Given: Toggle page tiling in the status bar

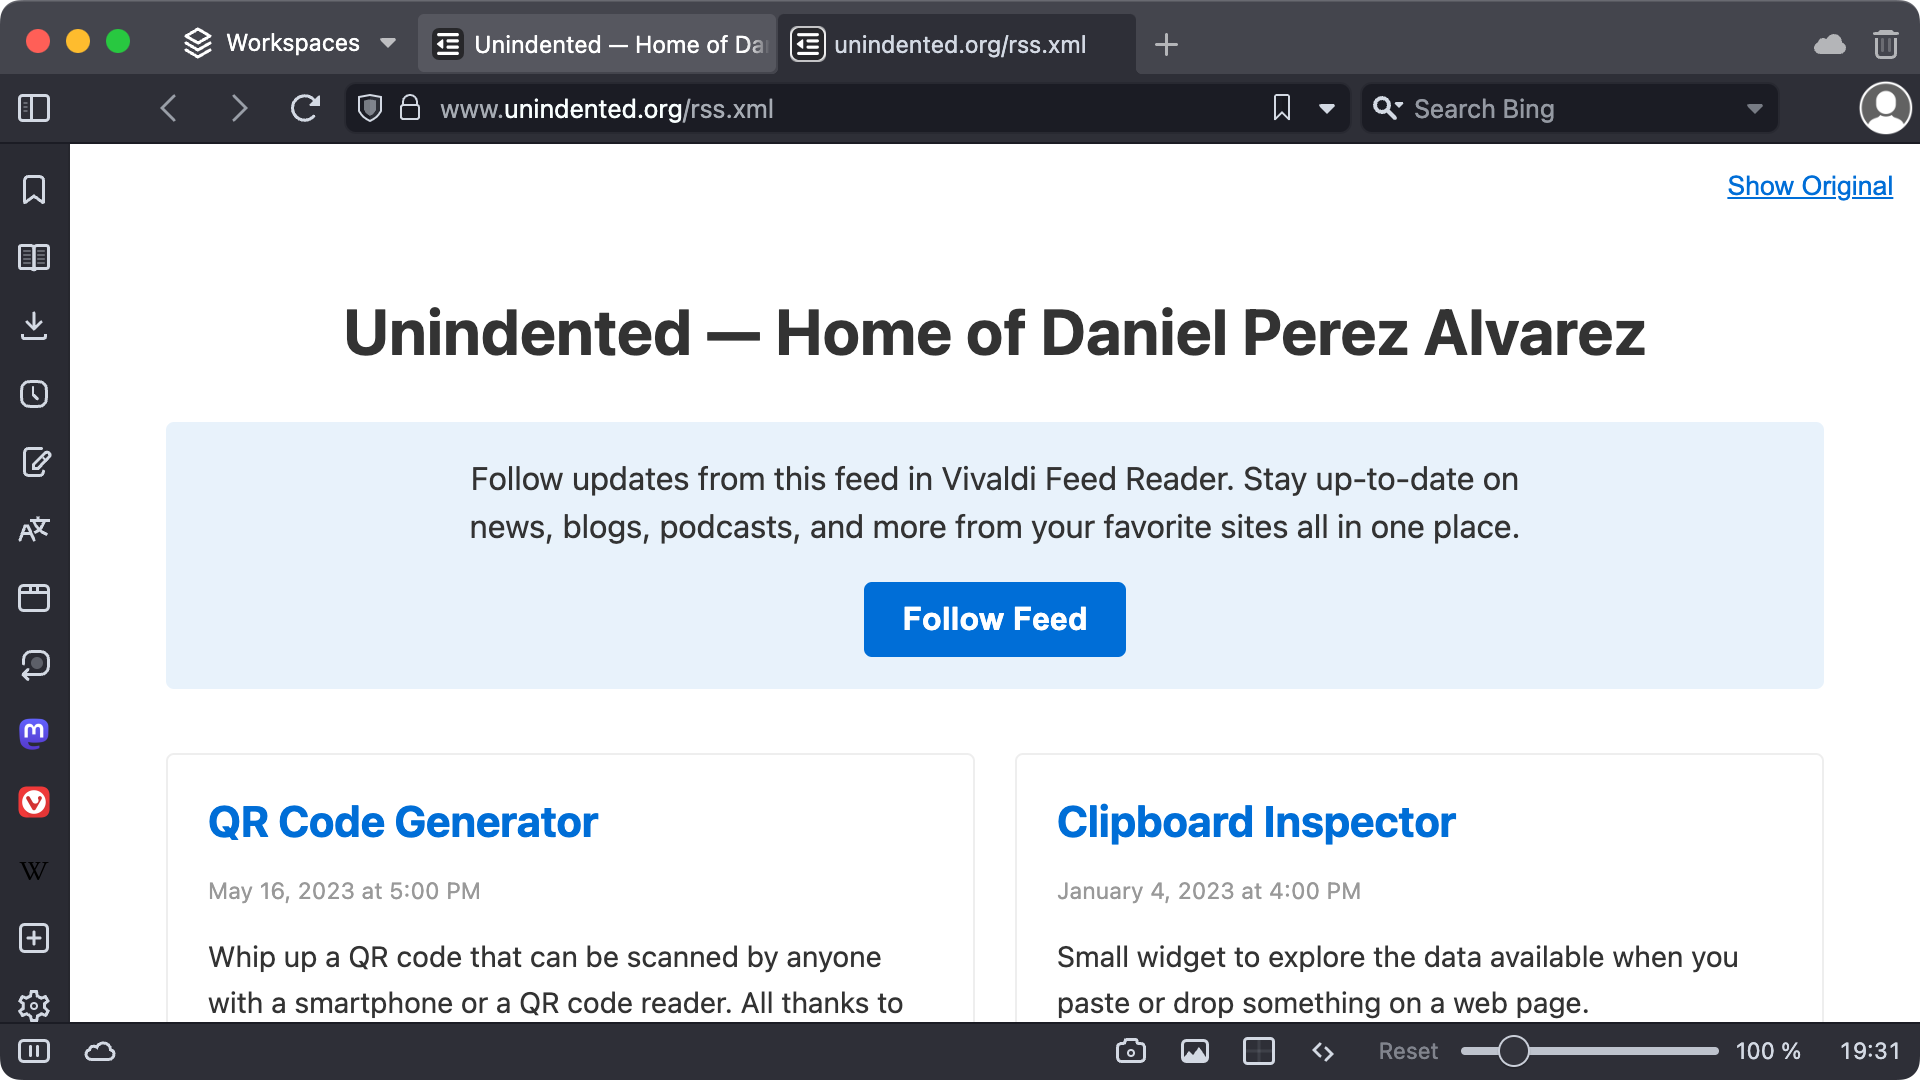Looking at the screenshot, I should 1259,1051.
